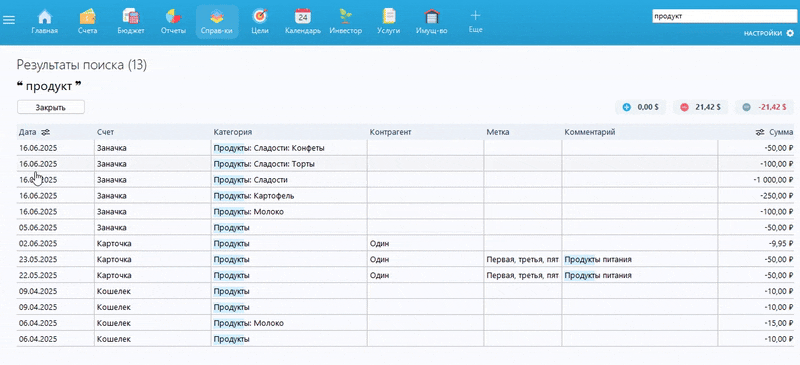
Task: Click Один in the 02.06.2025 row
Action: pos(379,243)
